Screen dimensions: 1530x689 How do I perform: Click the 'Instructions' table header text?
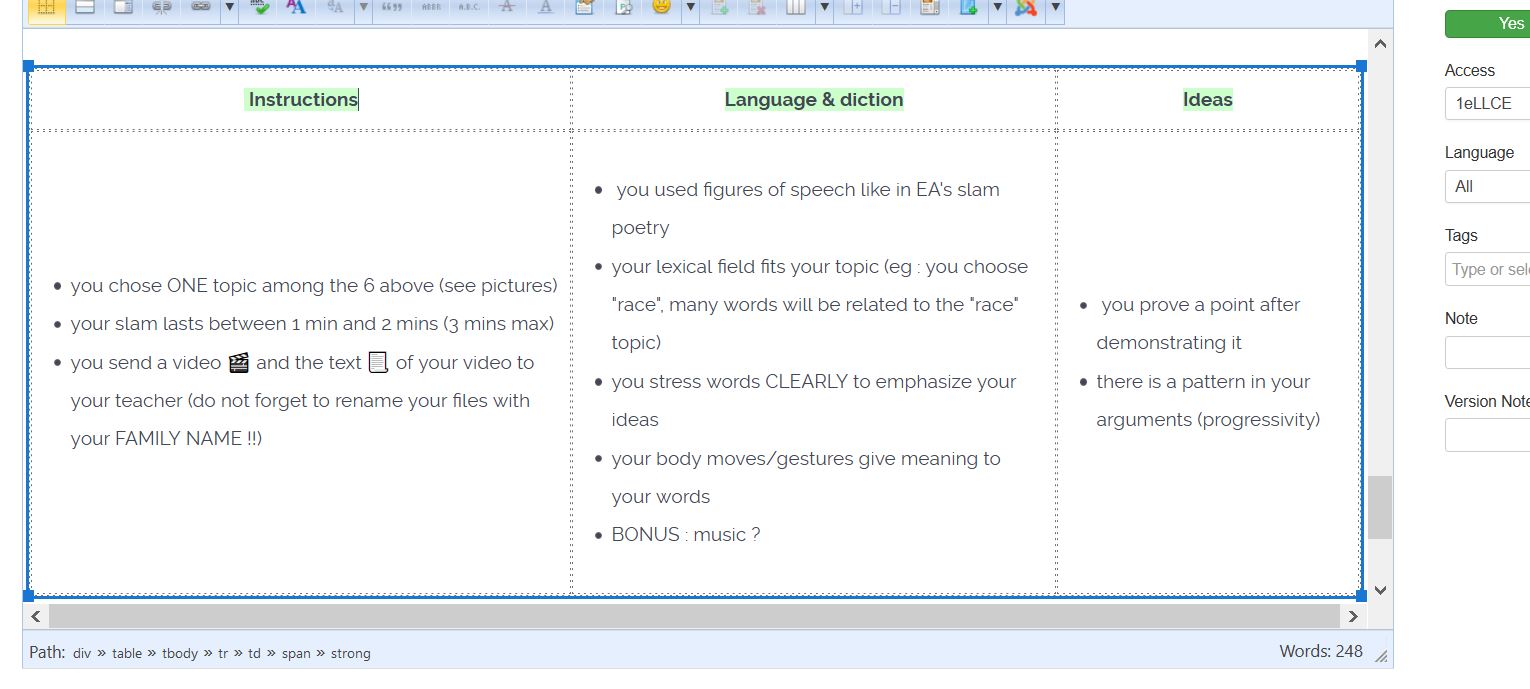coord(302,99)
